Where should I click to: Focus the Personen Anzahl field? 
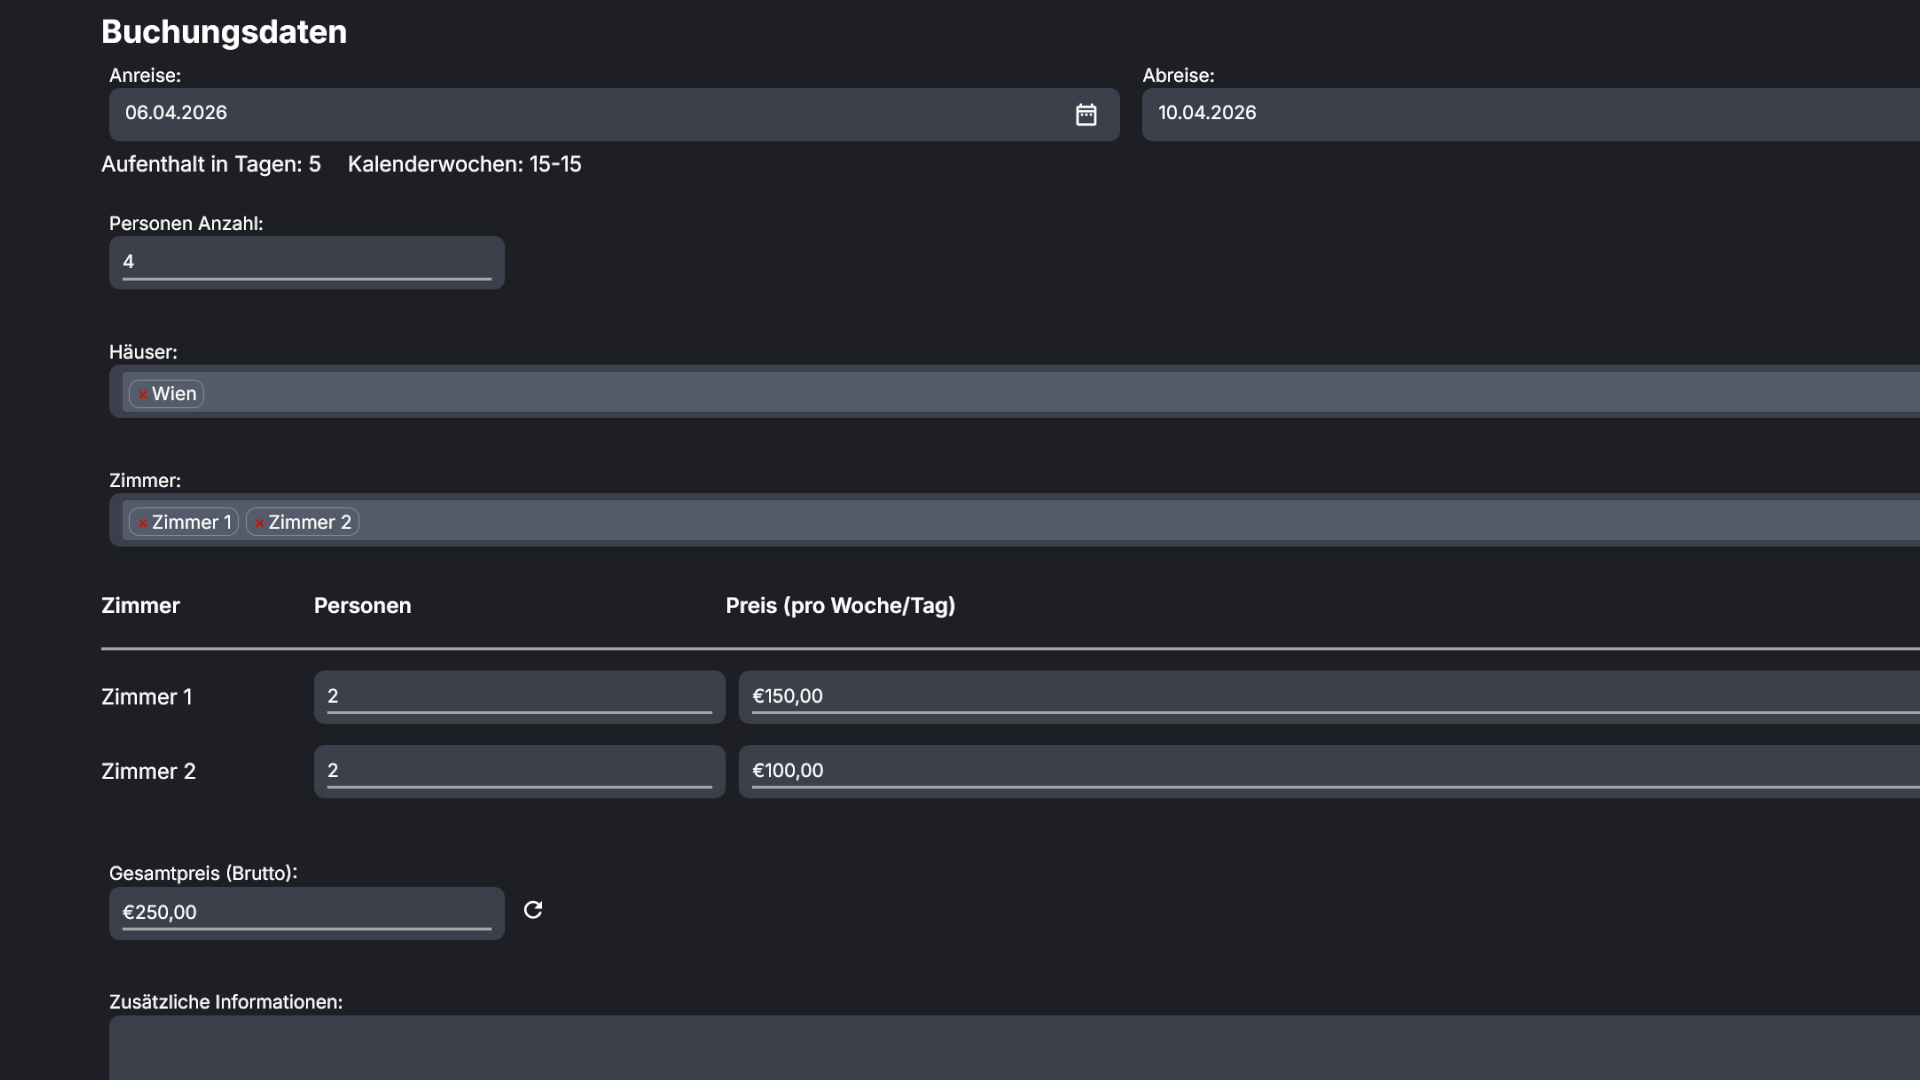tap(307, 263)
